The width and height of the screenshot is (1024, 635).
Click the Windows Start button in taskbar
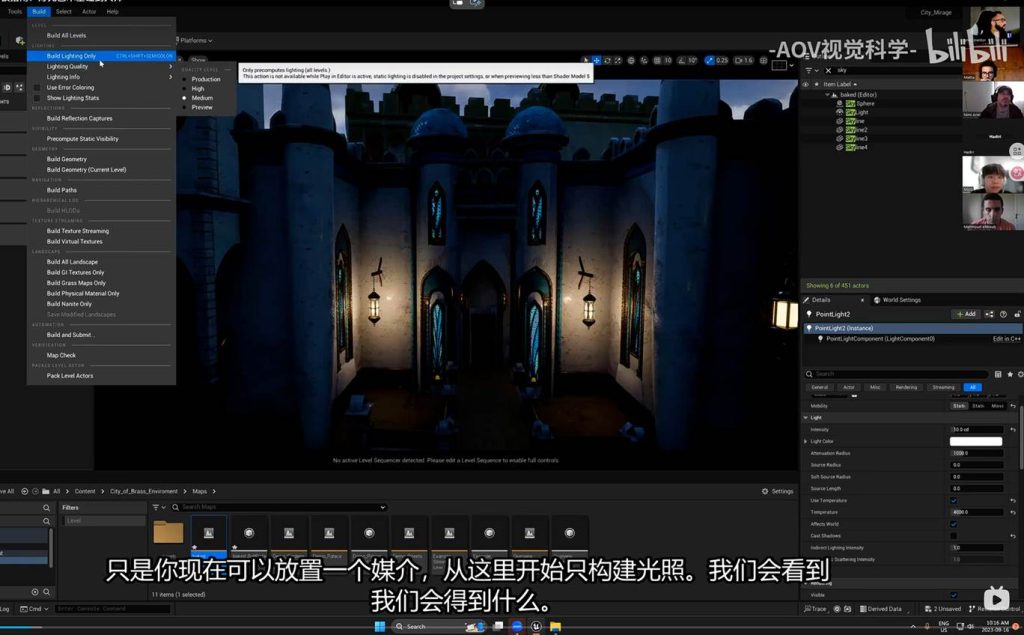pos(379,626)
